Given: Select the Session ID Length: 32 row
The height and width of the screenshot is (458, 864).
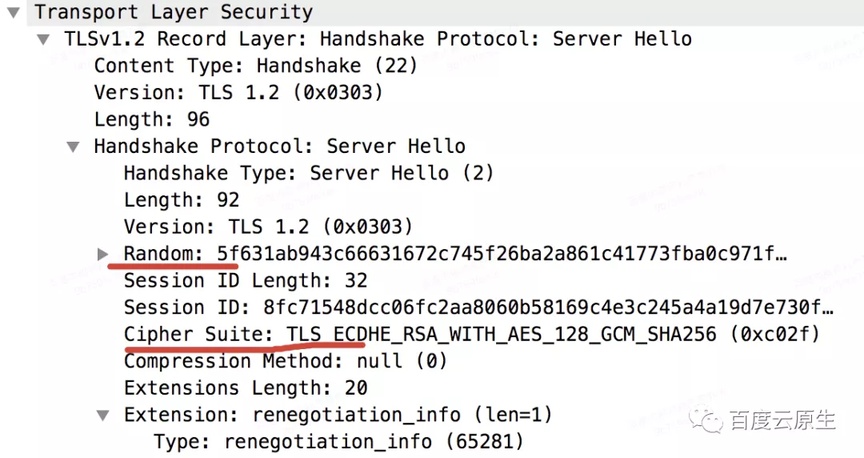Looking at the screenshot, I should tap(245, 281).
